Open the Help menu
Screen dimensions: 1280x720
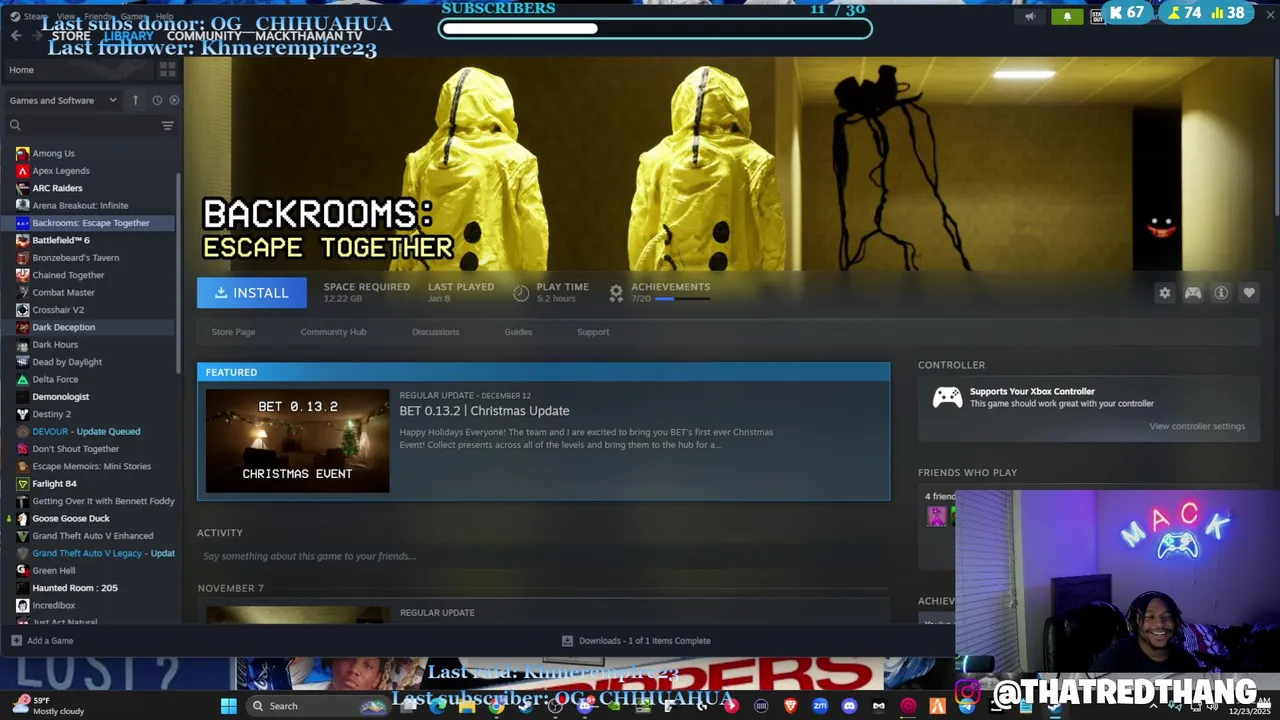coord(164,16)
